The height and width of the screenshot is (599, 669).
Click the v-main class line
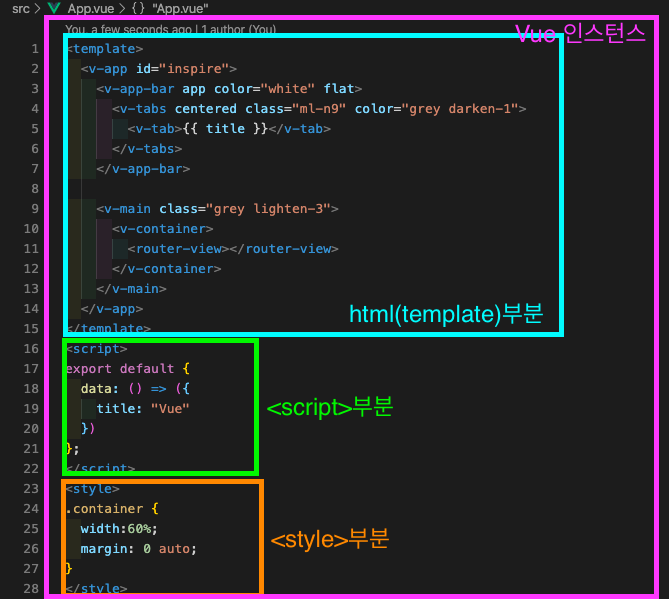coord(218,209)
